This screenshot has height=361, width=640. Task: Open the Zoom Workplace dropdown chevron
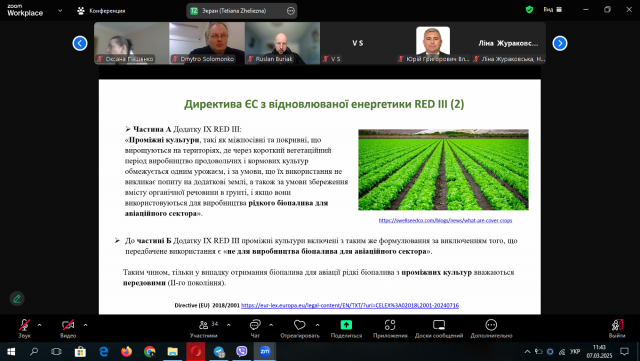coord(60,11)
